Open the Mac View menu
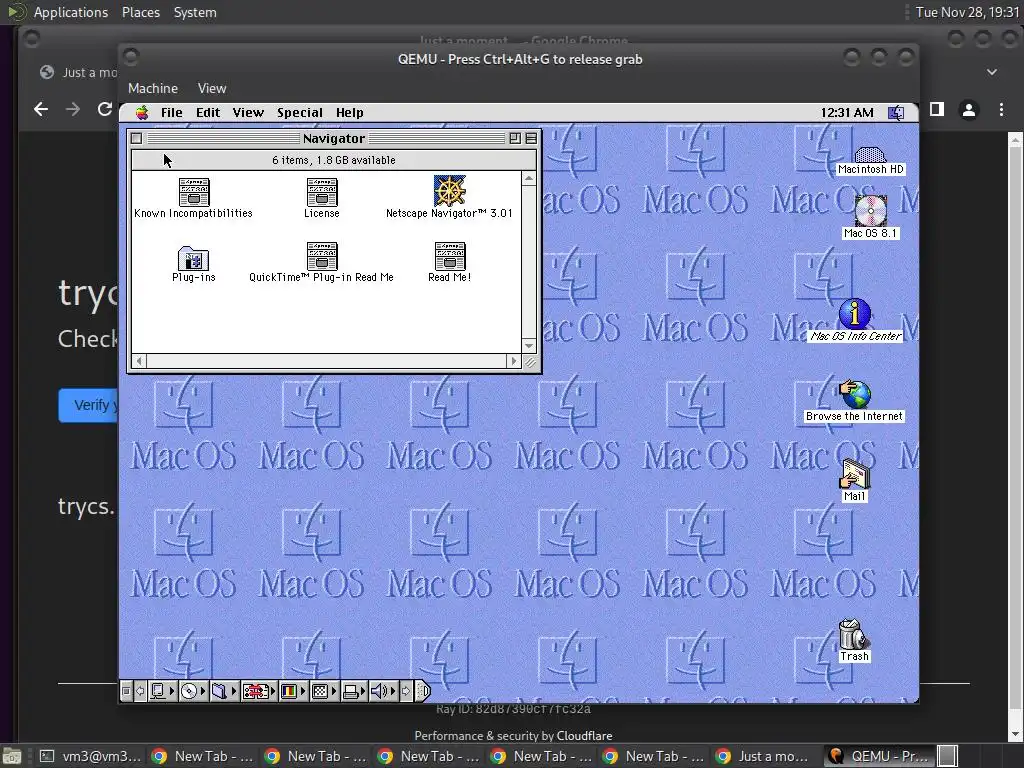The height and width of the screenshot is (768, 1024). coord(248,112)
